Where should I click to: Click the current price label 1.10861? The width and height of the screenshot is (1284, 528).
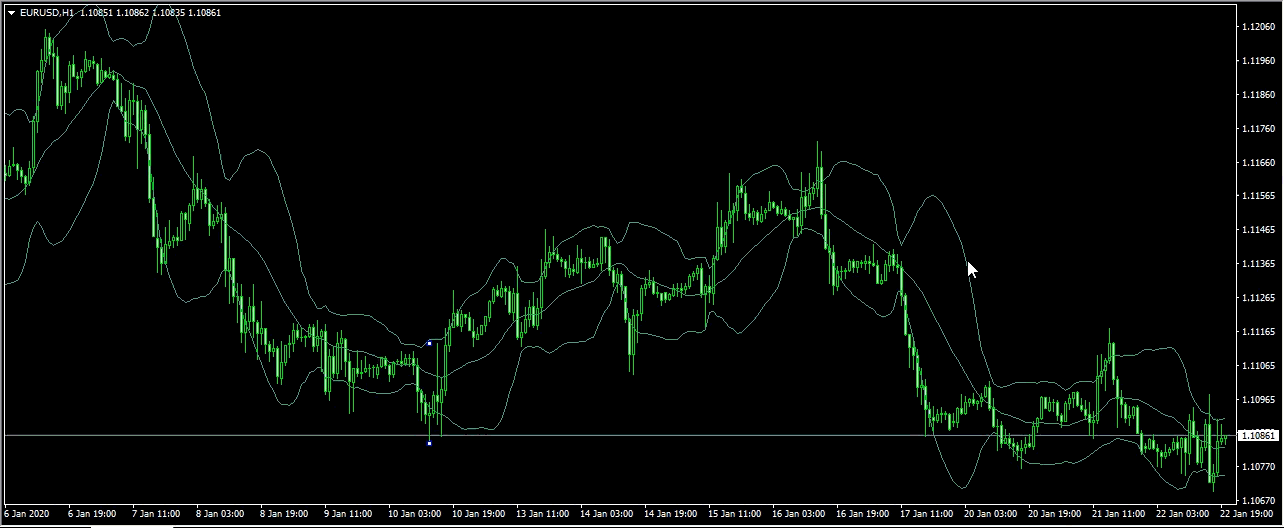tap(1257, 436)
